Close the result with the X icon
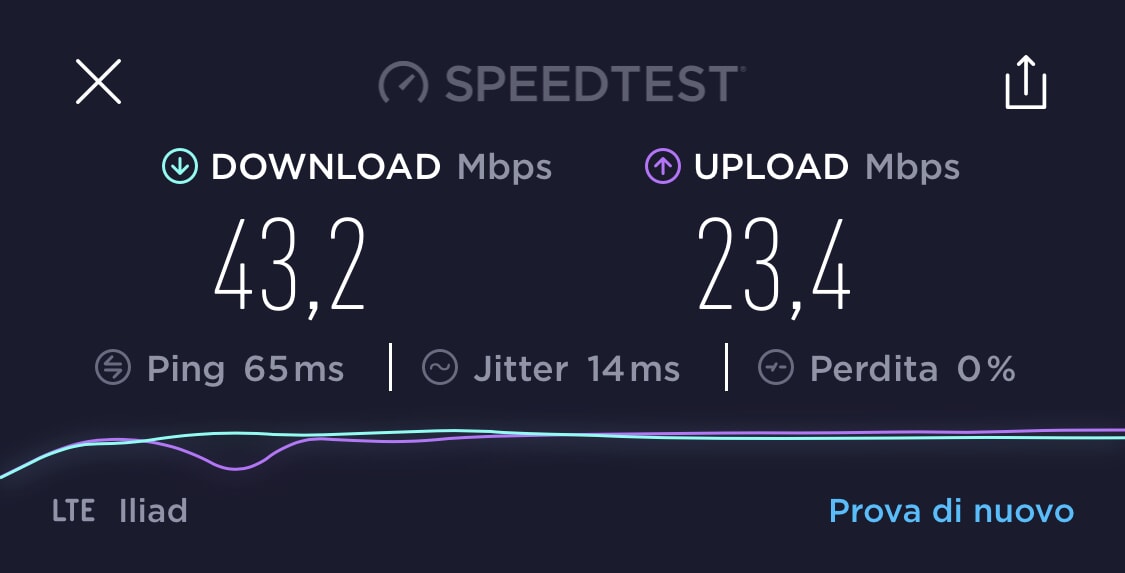This screenshot has height=573, width=1125. 98,81
